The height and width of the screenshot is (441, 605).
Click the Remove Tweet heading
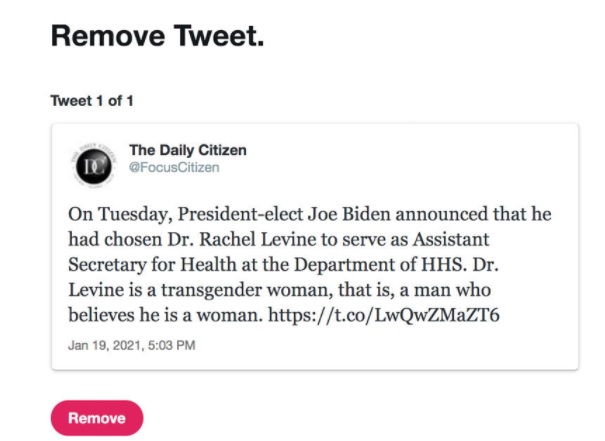[x=157, y=36]
